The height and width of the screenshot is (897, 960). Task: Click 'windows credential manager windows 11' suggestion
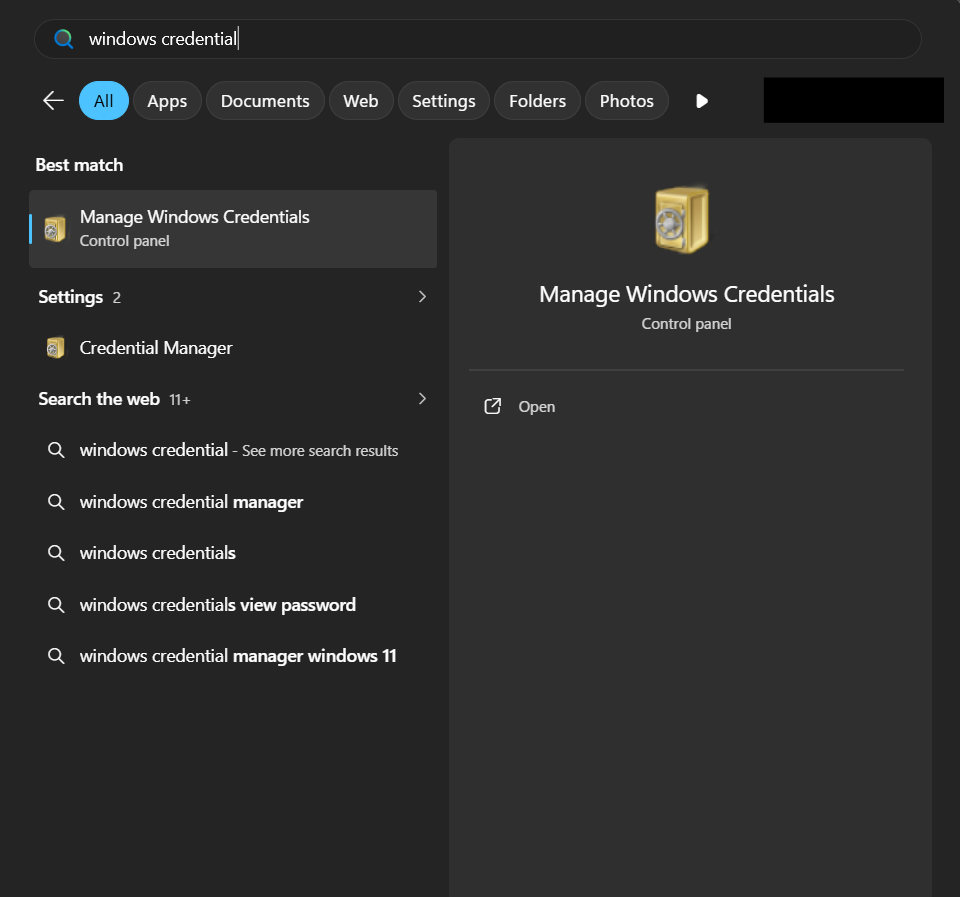click(238, 656)
